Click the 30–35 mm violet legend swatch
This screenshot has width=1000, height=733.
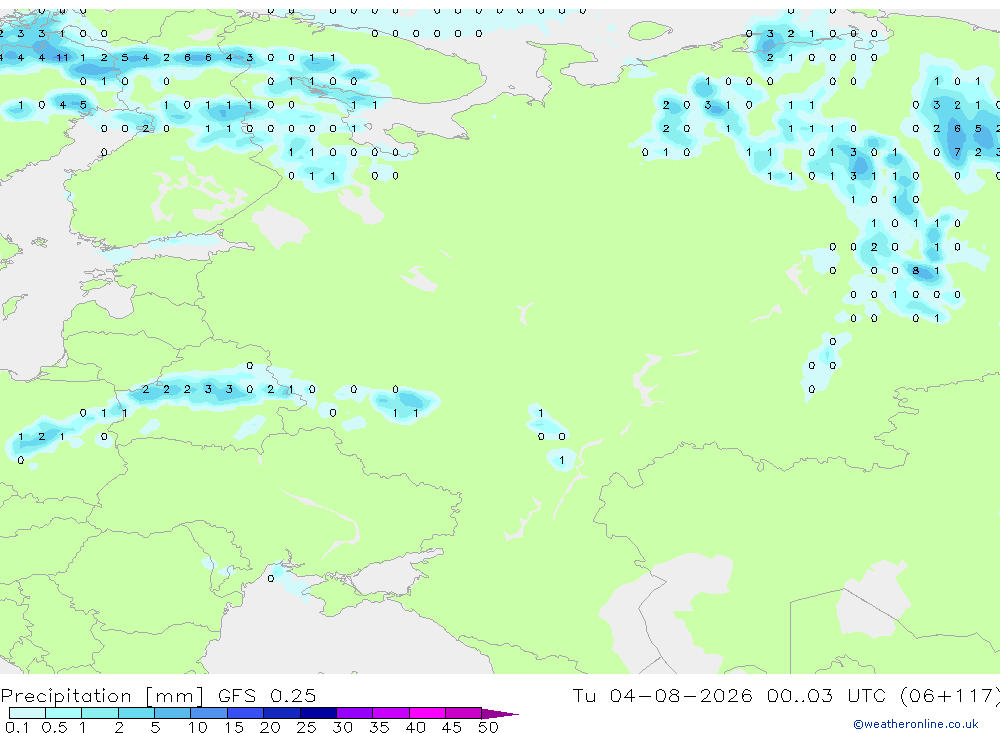coord(354,713)
